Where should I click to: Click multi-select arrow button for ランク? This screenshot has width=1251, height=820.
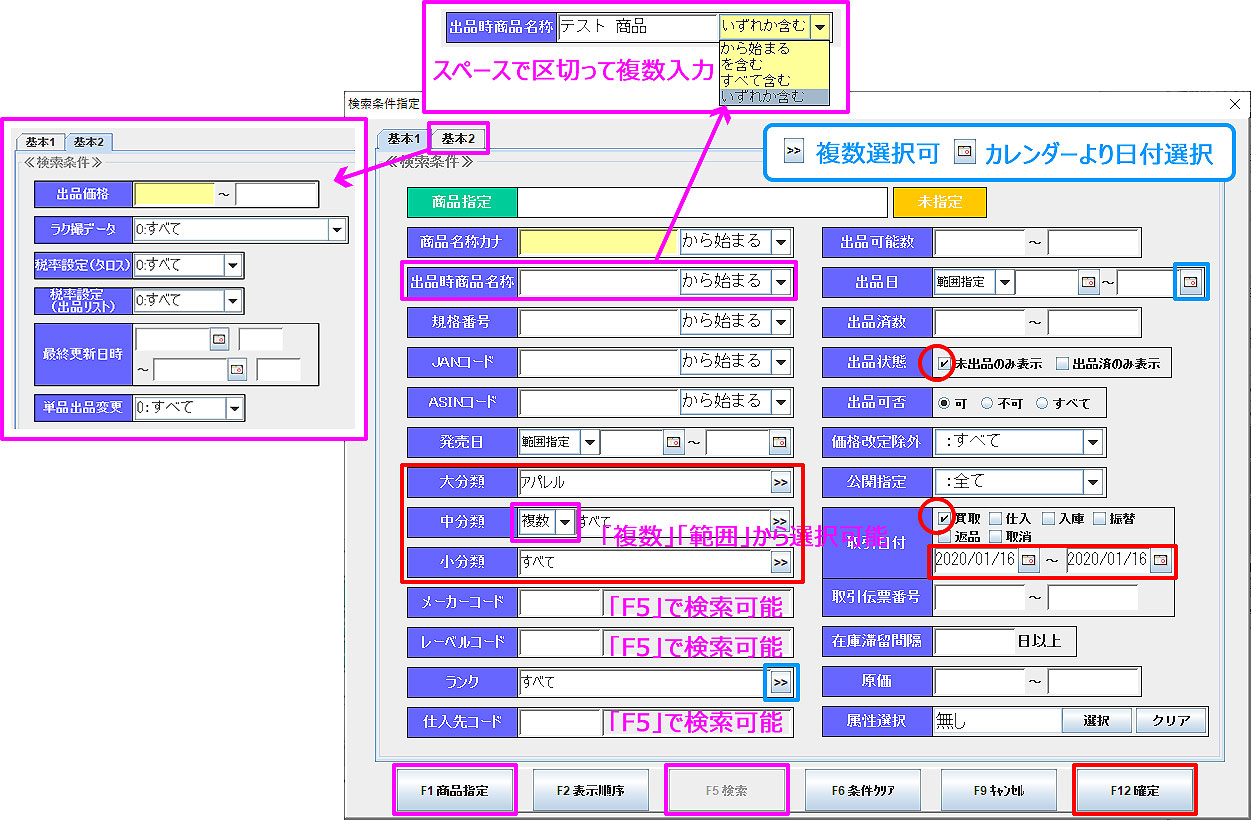click(x=781, y=682)
